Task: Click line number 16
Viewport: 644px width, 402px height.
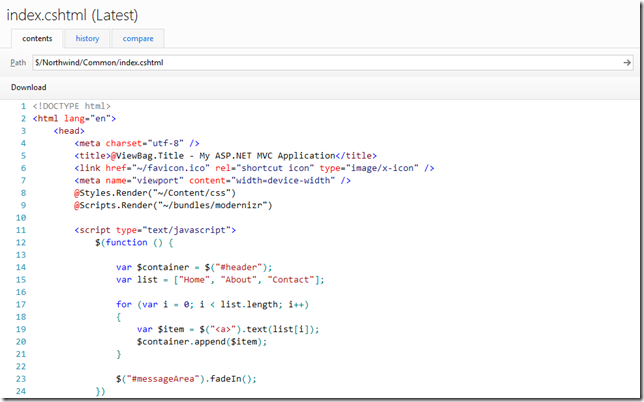Action: pyautogui.click(x=21, y=292)
